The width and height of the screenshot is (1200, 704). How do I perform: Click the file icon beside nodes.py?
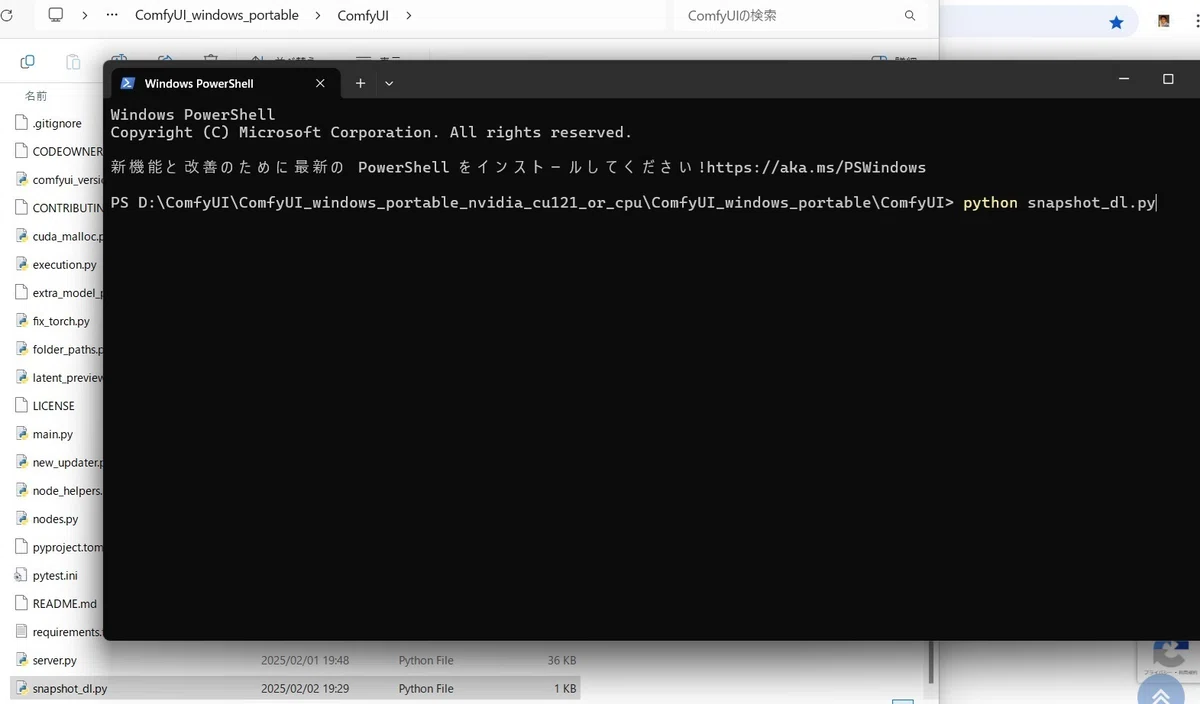(x=22, y=519)
